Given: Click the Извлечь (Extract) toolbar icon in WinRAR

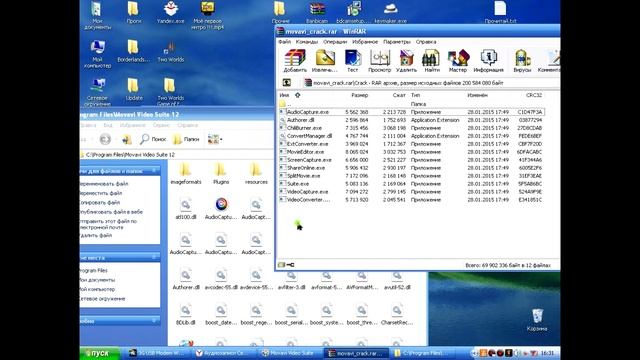Looking at the screenshot, I should coord(324,61).
